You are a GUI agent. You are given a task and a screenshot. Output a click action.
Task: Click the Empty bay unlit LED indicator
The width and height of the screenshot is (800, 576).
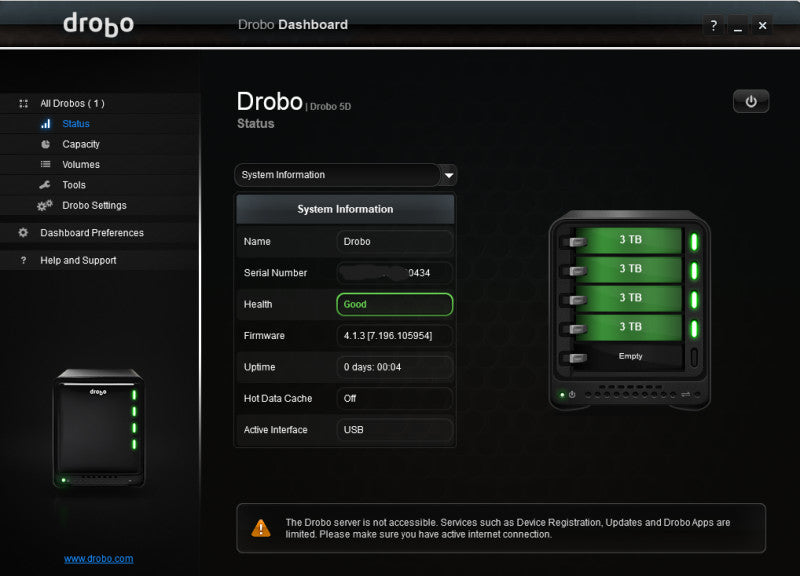point(694,357)
